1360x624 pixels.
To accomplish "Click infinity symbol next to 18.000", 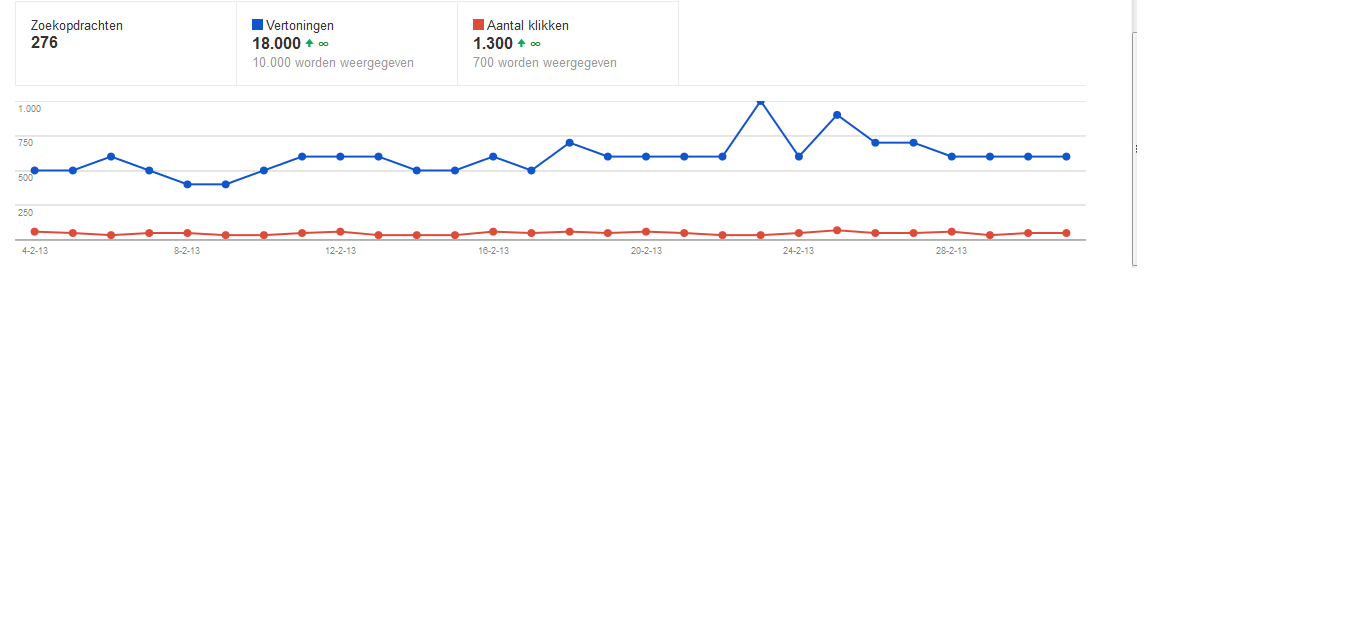I will [324, 44].
